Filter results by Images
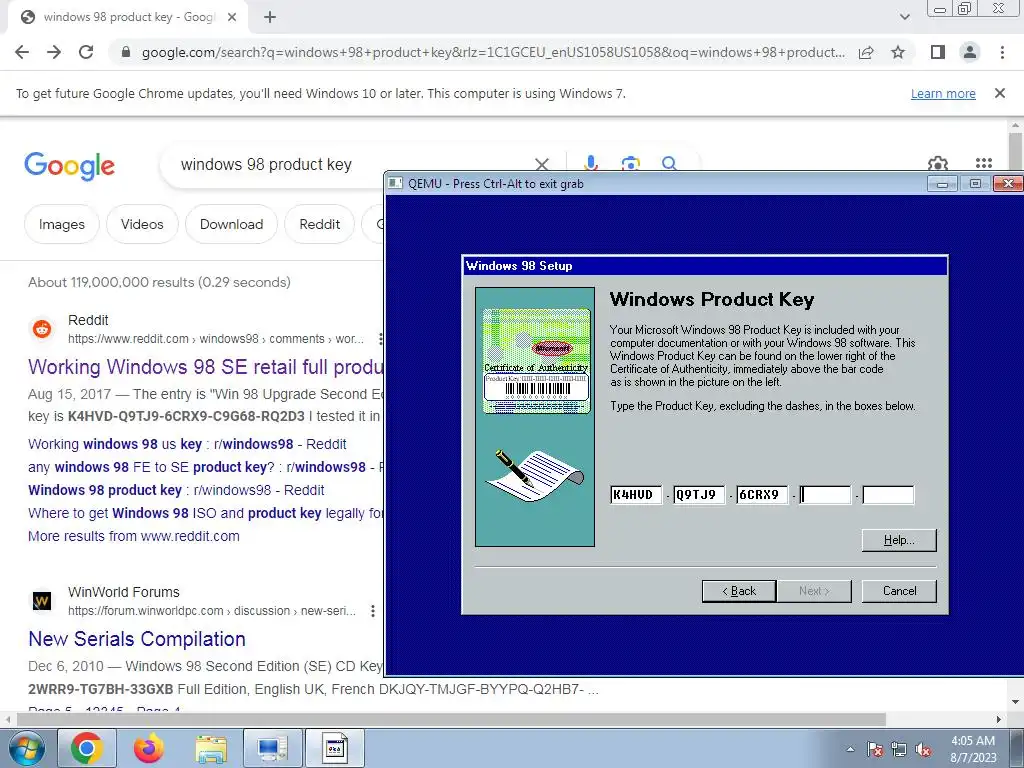 61,224
